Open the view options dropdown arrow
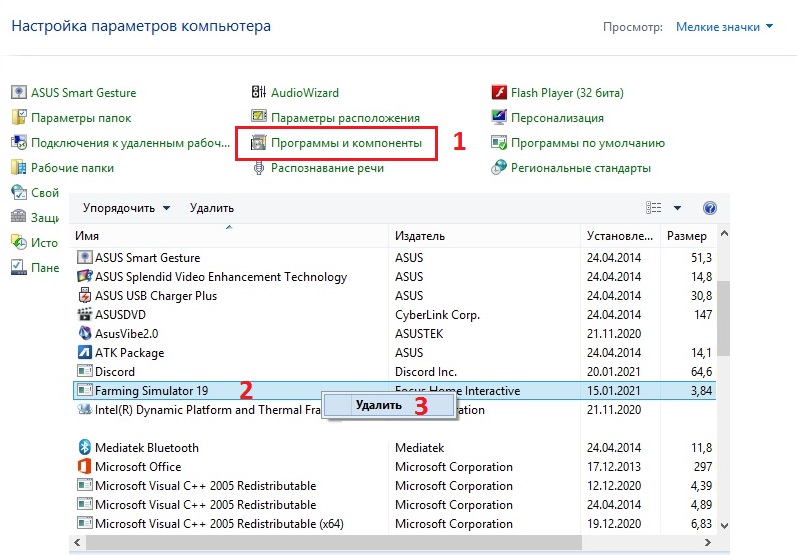Image resolution: width=797 pixels, height=555 pixels. (677, 208)
